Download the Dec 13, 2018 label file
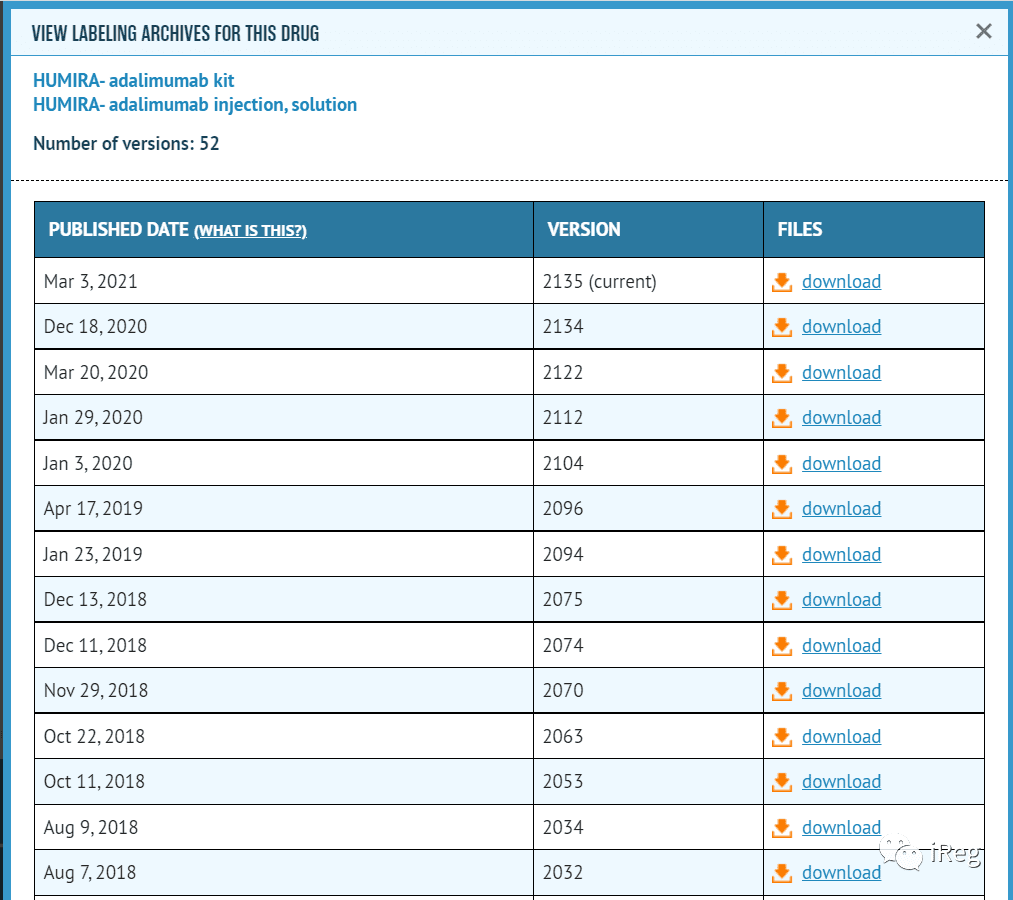 (x=841, y=600)
